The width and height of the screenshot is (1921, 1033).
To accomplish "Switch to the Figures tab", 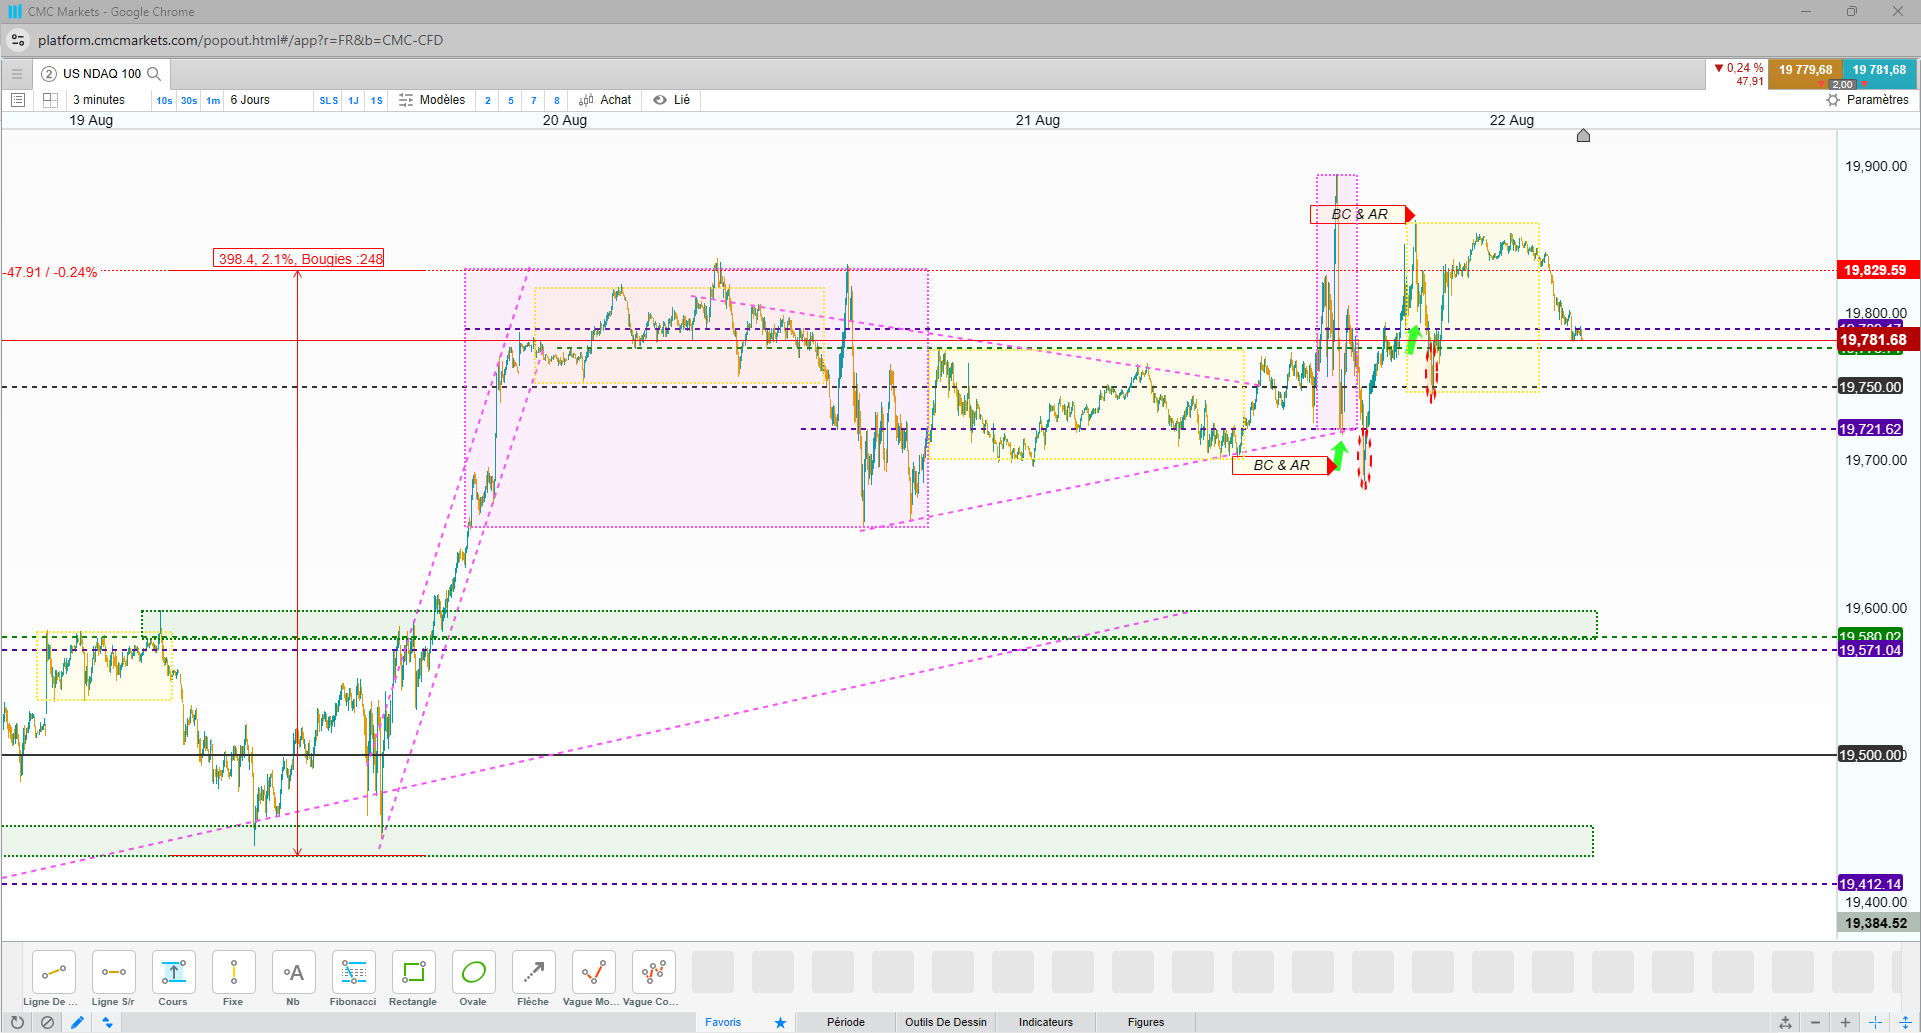I will [x=1146, y=1022].
